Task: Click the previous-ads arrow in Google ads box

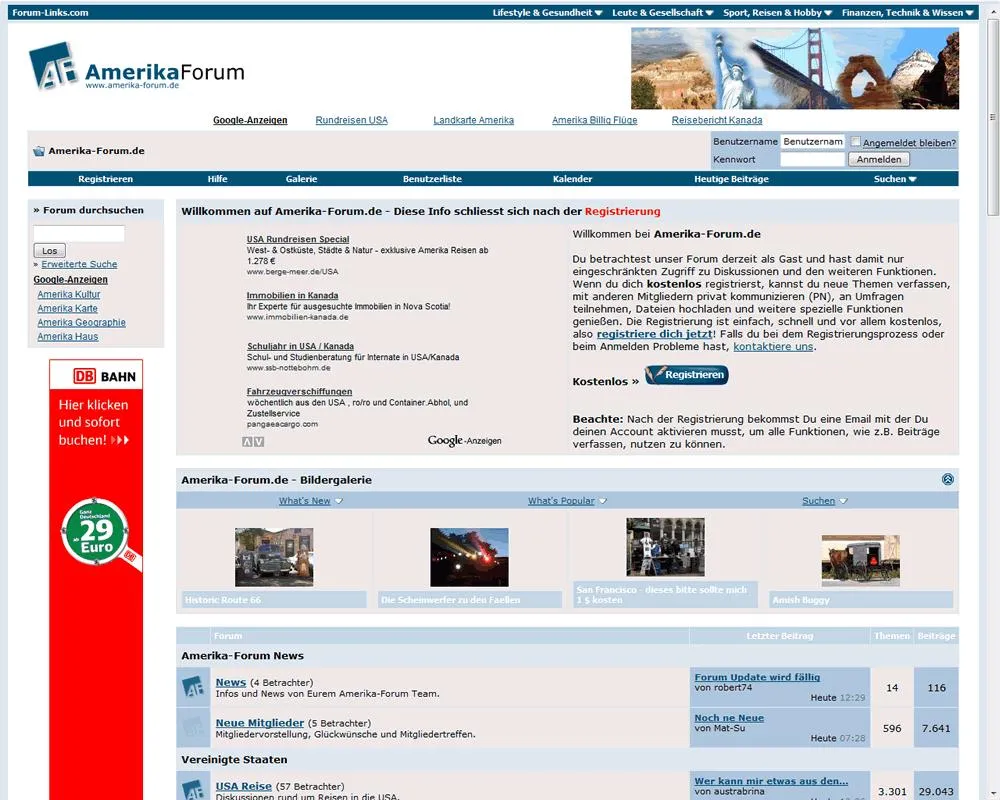Action: 247,441
